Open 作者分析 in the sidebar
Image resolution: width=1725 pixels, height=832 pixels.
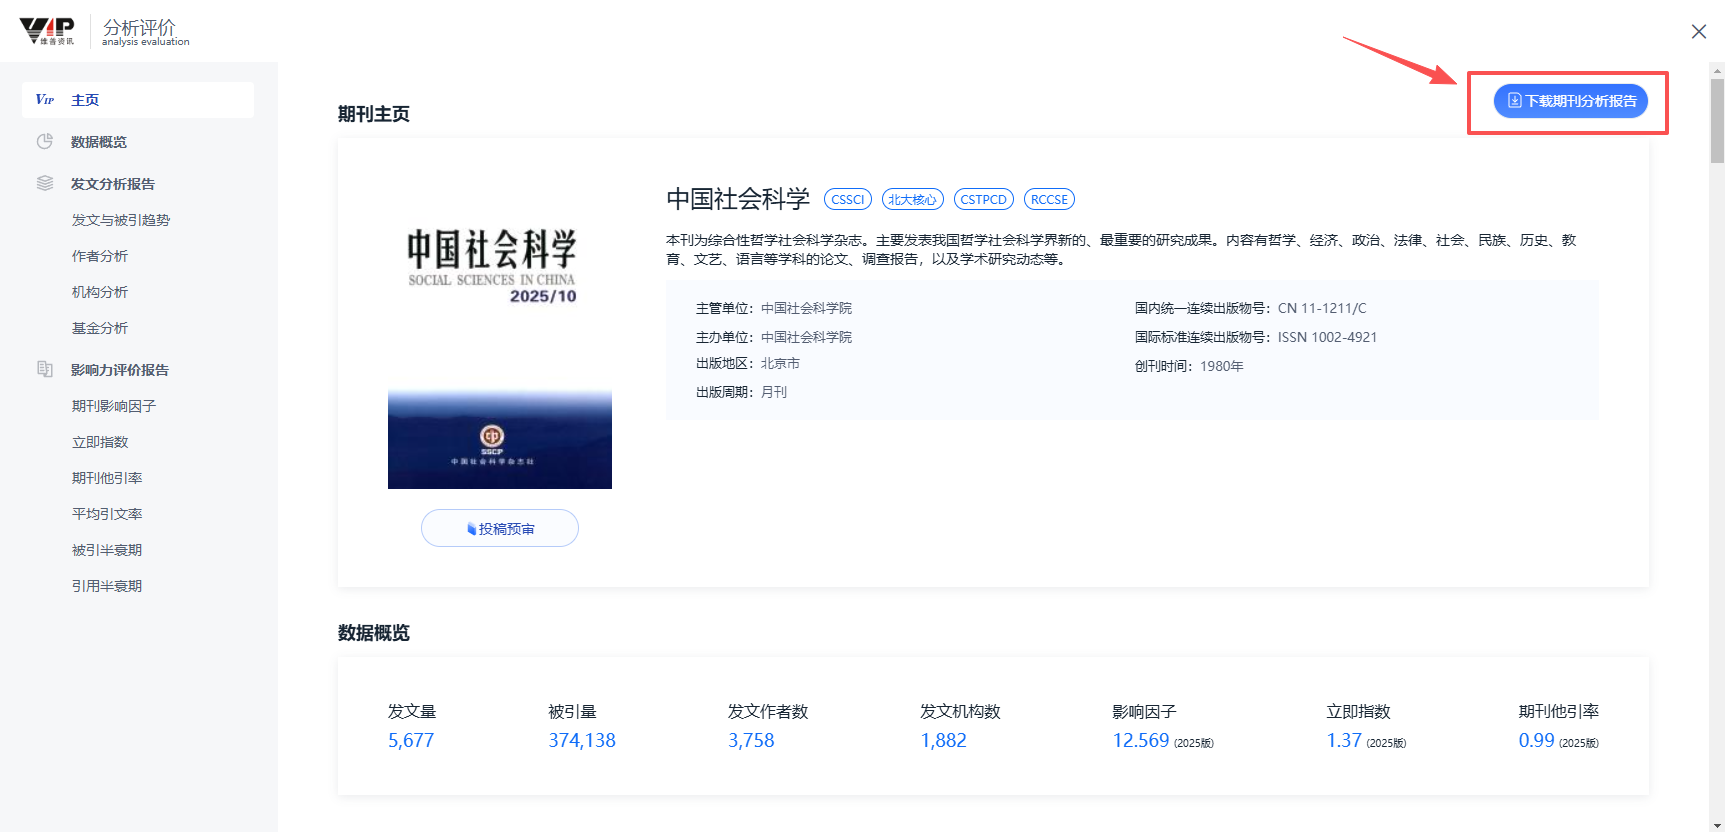tap(100, 256)
